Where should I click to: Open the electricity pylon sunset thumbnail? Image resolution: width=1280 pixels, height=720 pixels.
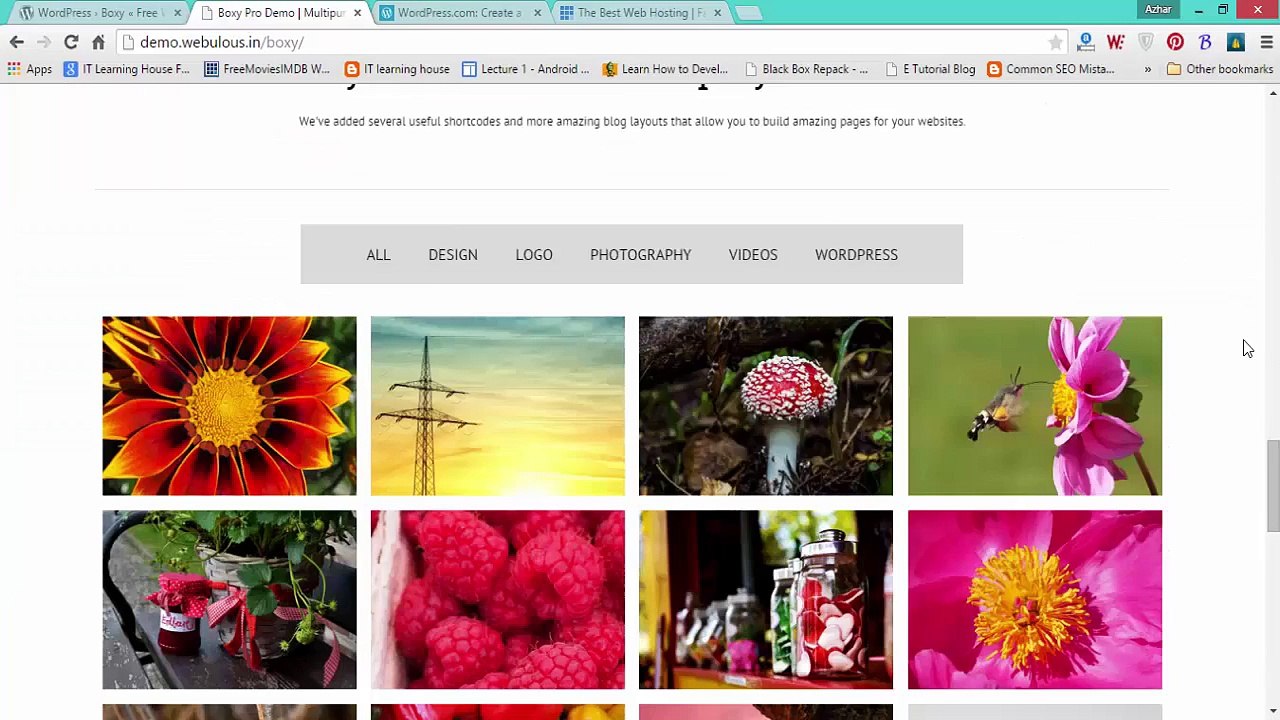(x=497, y=406)
